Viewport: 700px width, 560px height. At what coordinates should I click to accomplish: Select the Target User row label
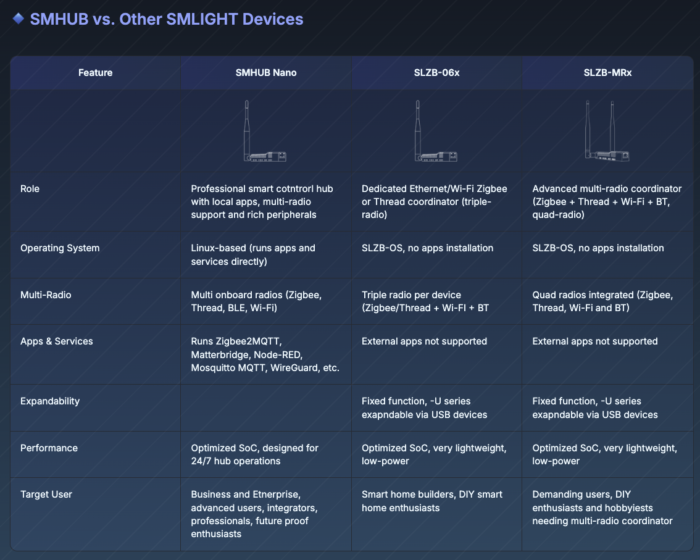(x=46, y=494)
